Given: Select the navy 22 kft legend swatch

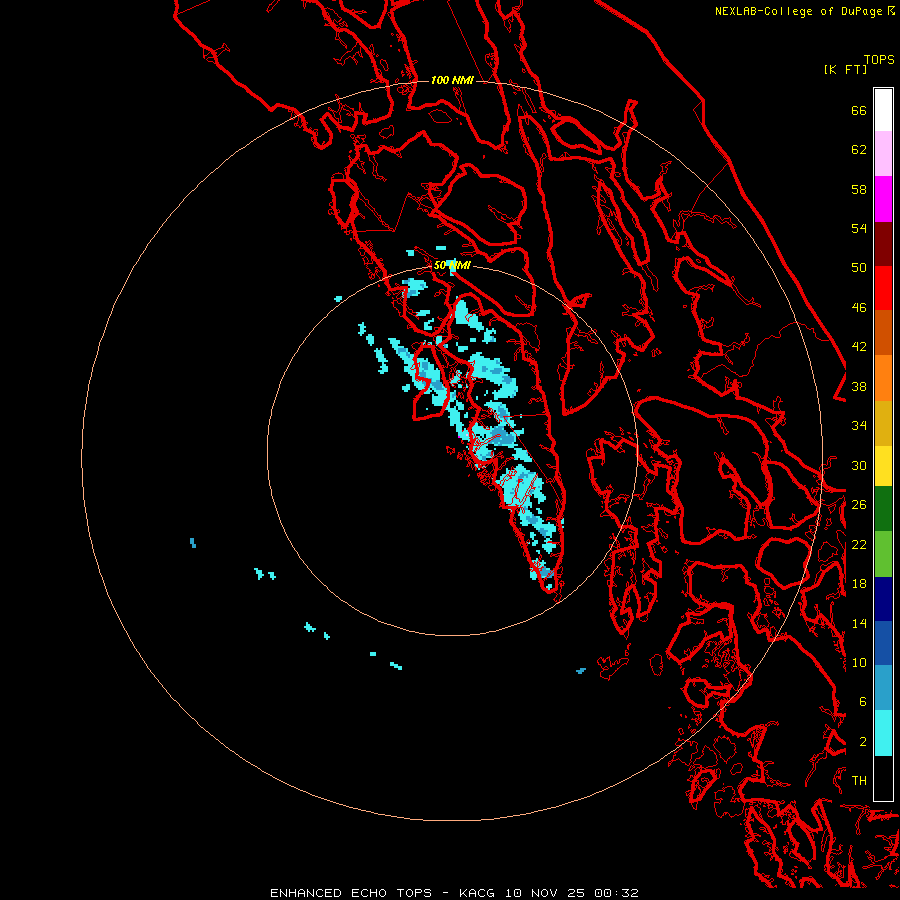Looking at the screenshot, I should coord(883,599).
